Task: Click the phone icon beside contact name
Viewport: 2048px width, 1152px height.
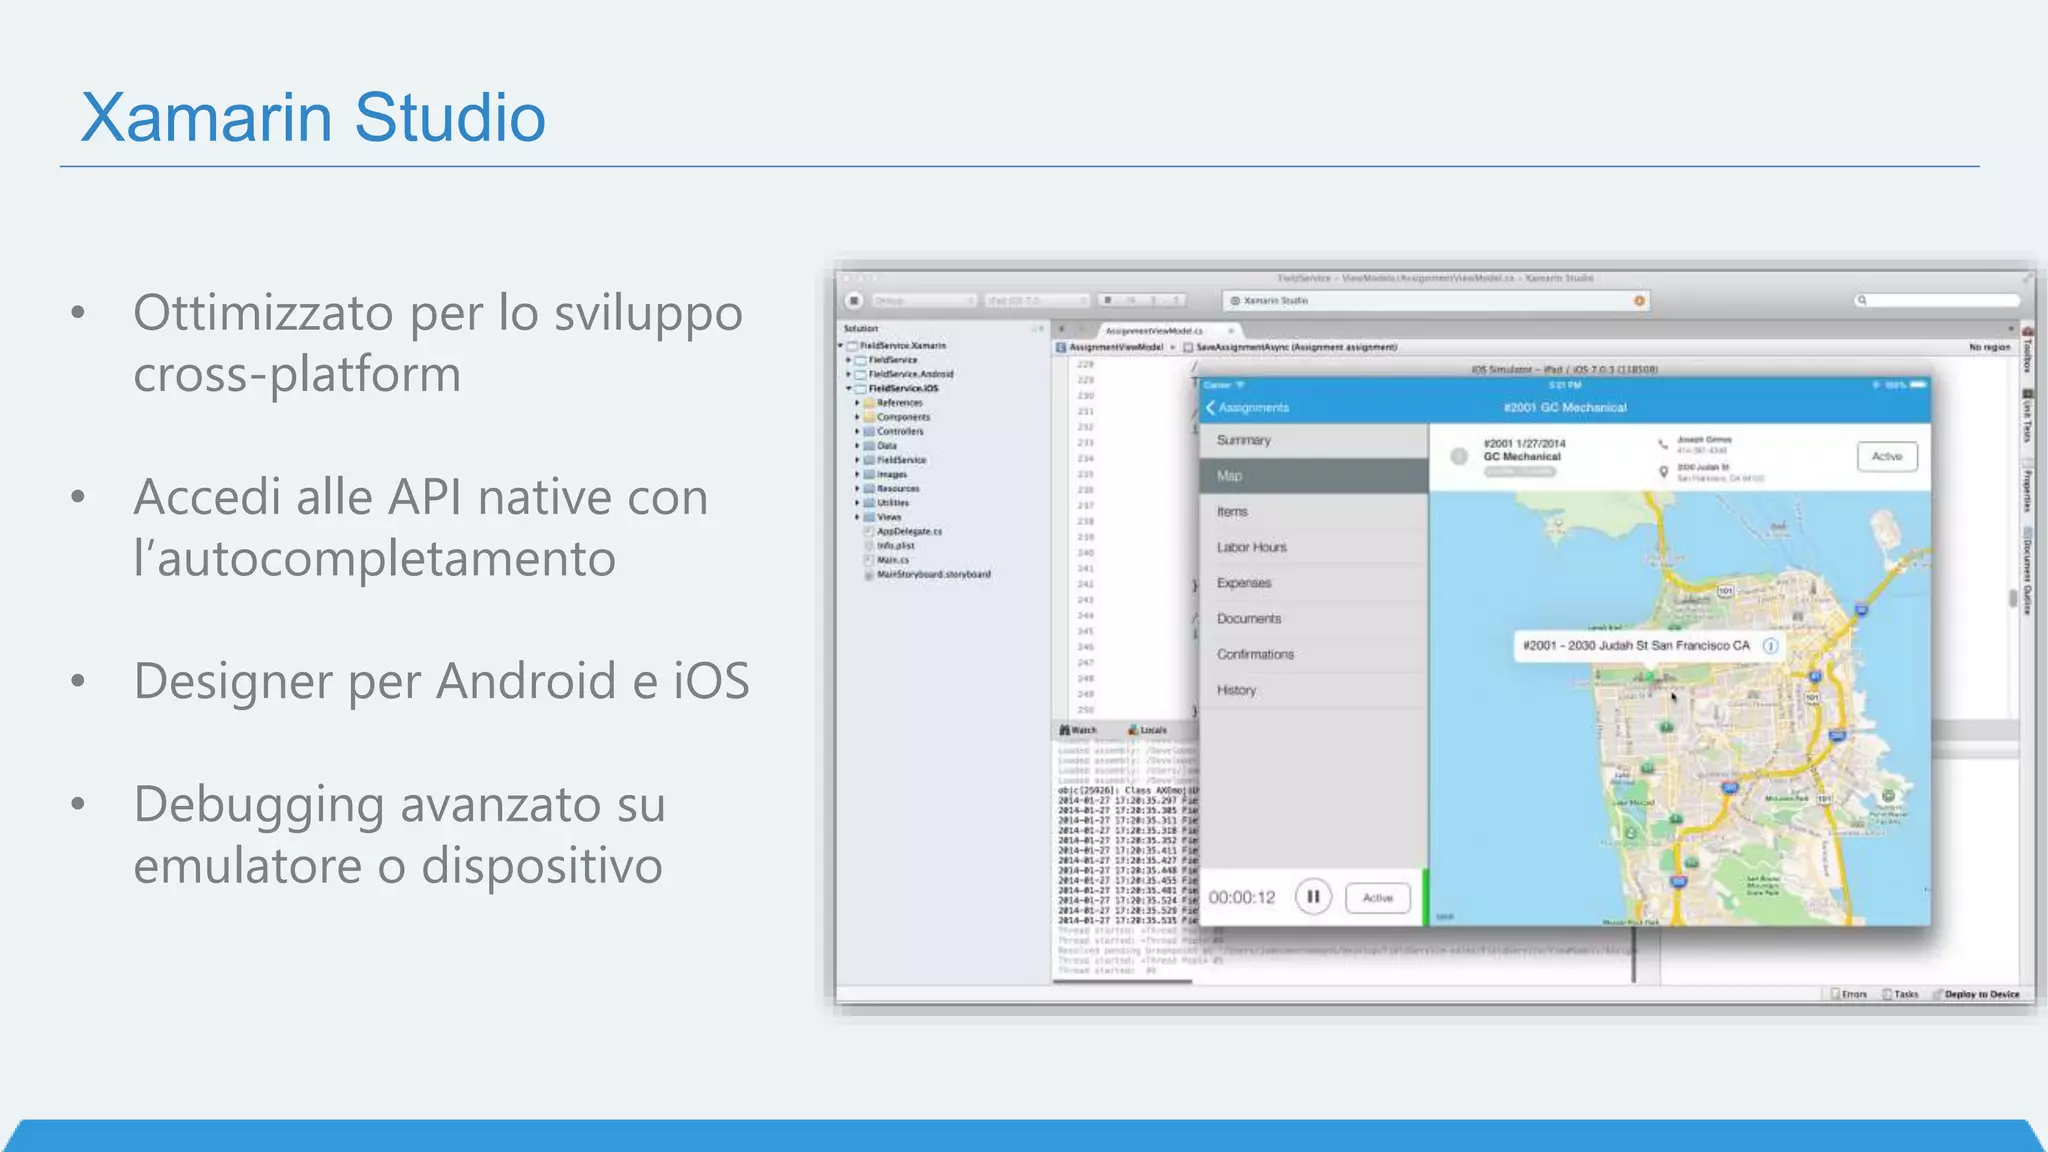Action: pos(1663,444)
